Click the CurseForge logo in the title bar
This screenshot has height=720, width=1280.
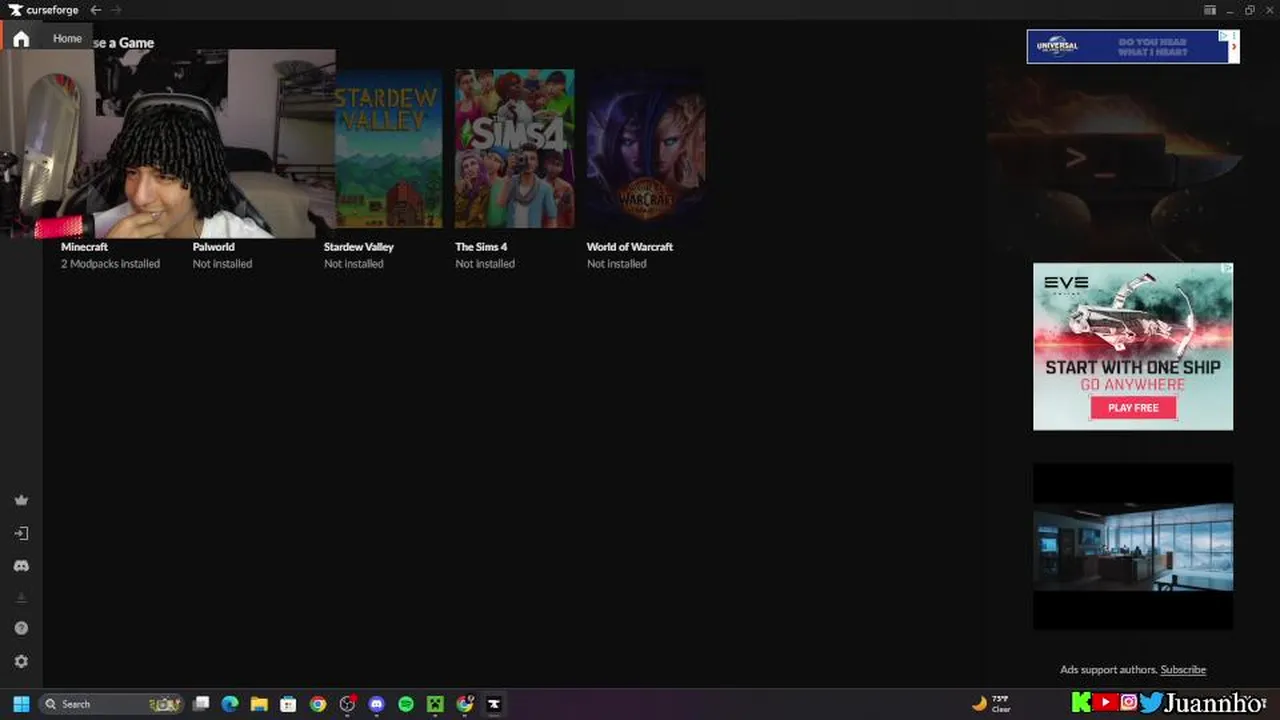click(43, 10)
